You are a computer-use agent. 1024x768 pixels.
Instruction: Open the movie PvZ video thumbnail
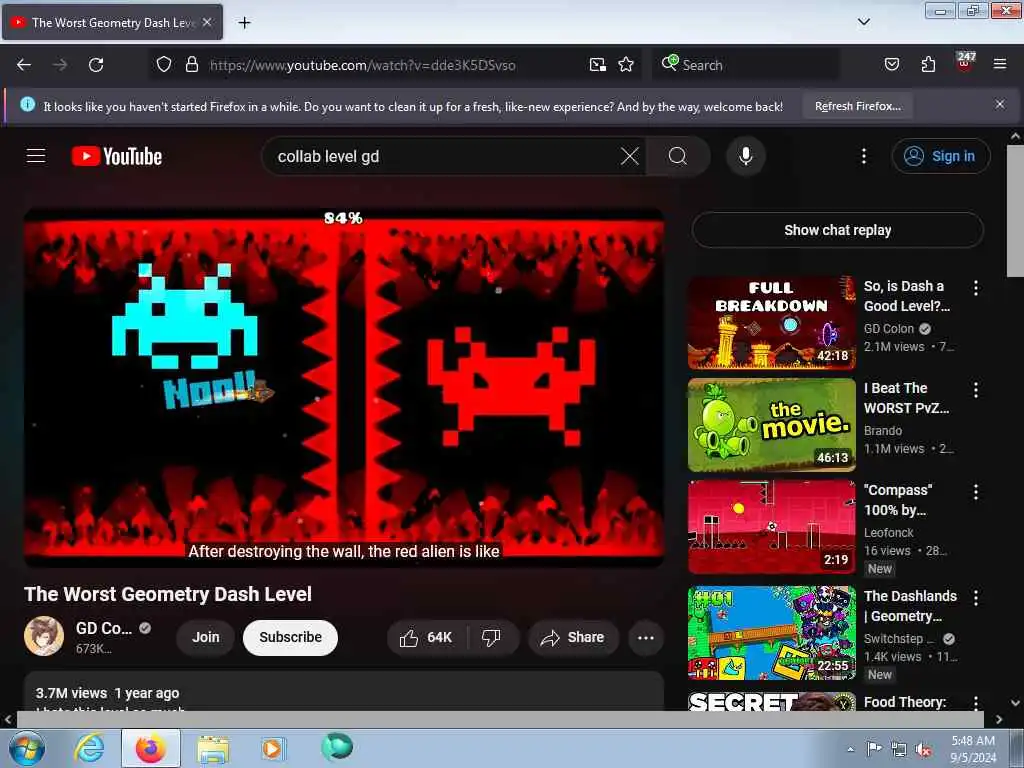click(771, 424)
